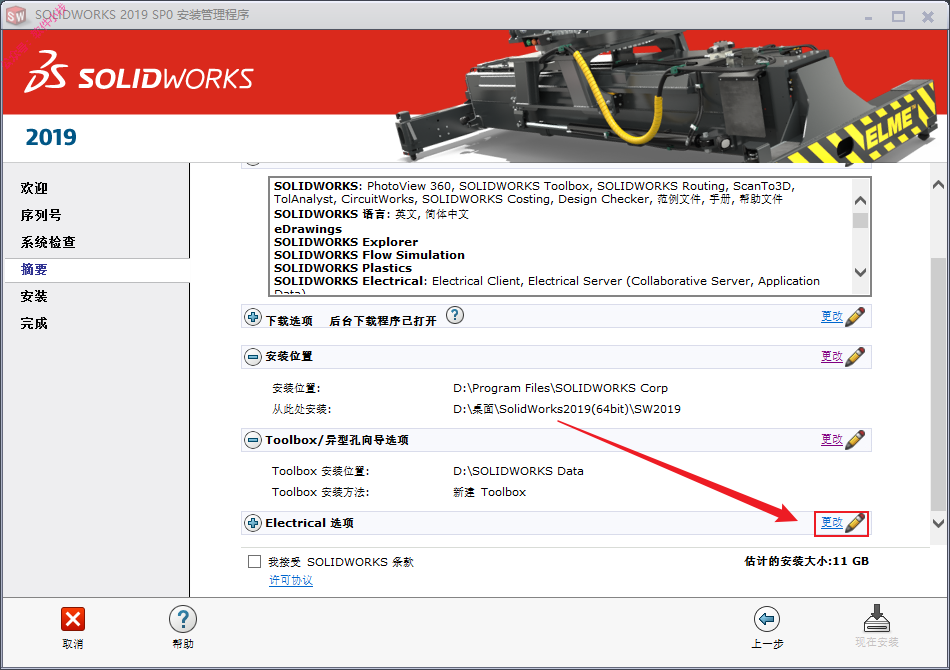Viewport: 950px width, 670px height.
Task: Select the 安装 step in sidebar
Action: [34, 296]
